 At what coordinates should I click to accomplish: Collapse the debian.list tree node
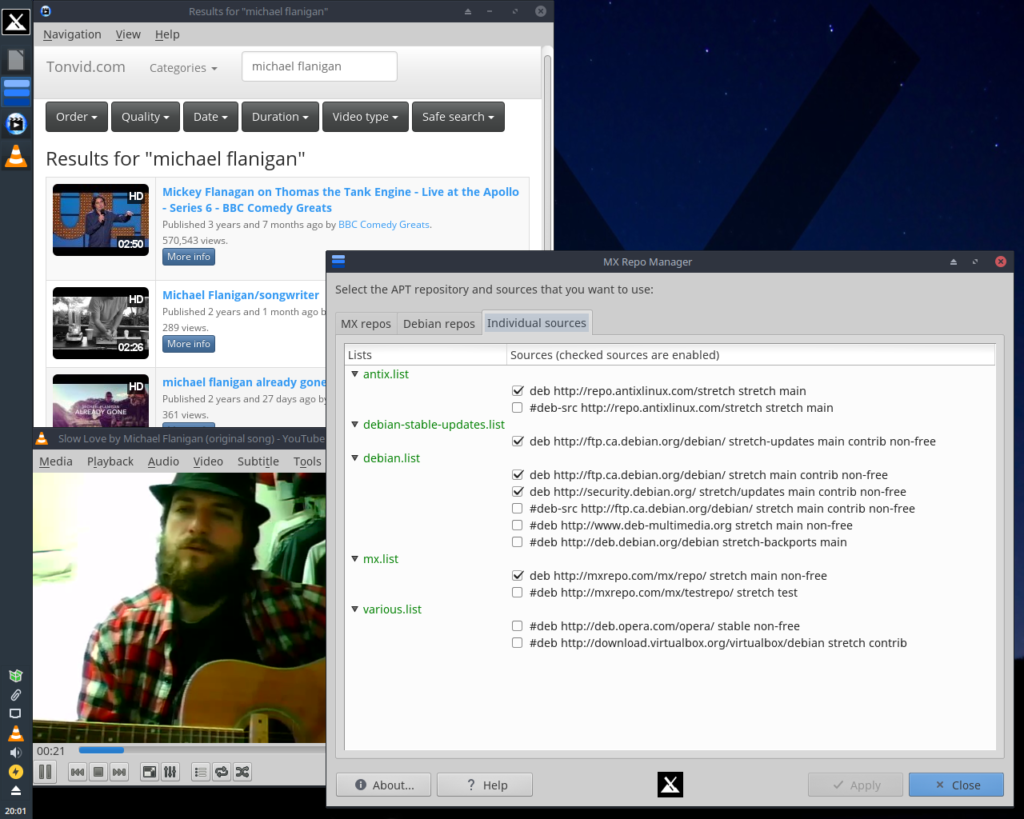point(355,458)
